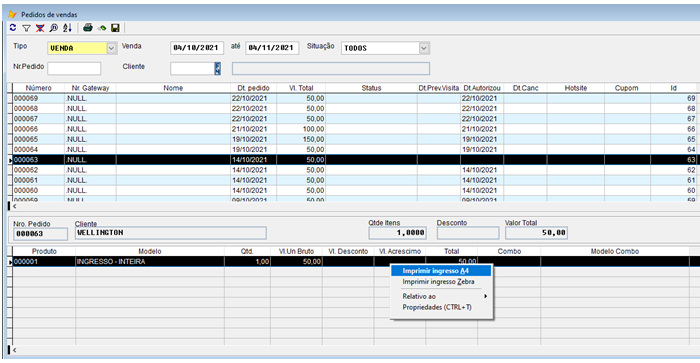This screenshot has width=700, height=363.
Task: Select order row 000066
Action: click(x=353, y=129)
